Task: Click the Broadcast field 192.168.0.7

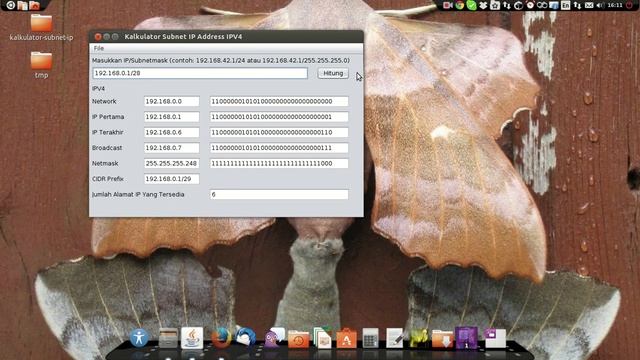Action: [171, 148]
